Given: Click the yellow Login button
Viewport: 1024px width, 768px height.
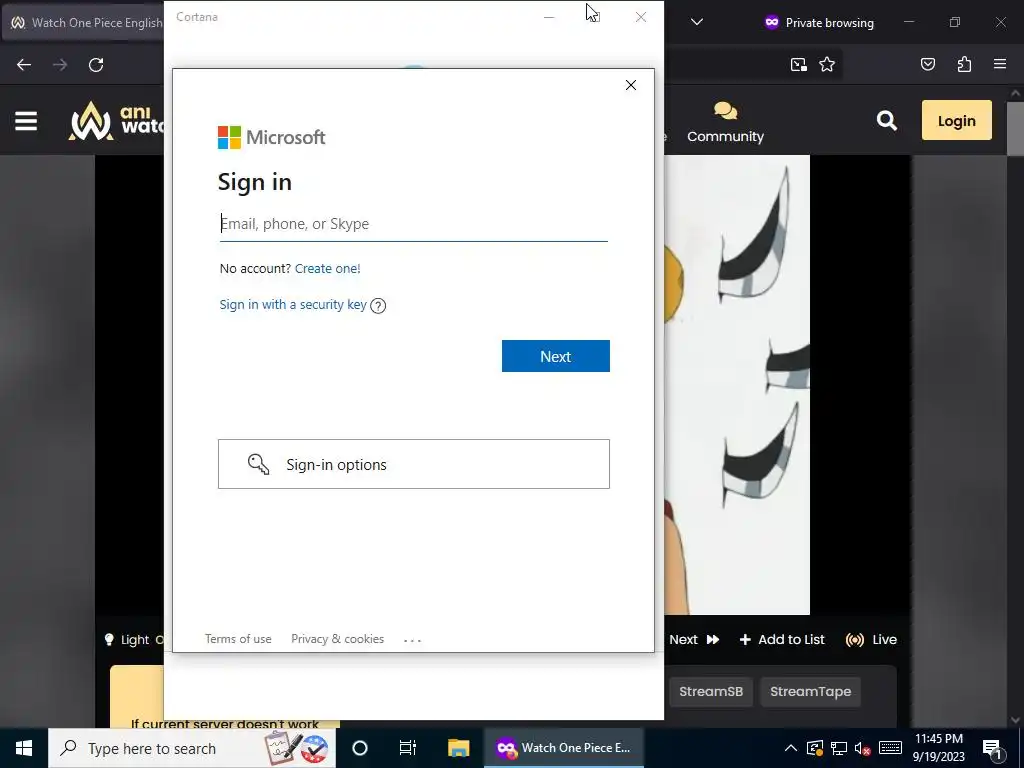Looking at the screenshot, I should [957, 120].
